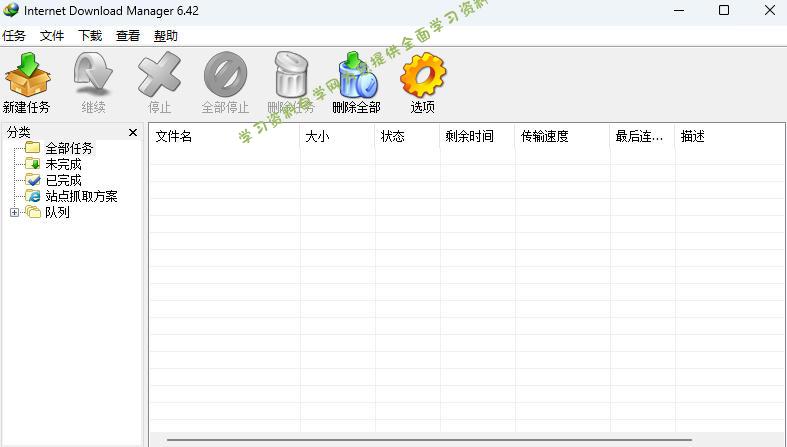The image size is (787, 447).
Task: Click the 删除全部 (delete all) icon
Action: point(357,74)
